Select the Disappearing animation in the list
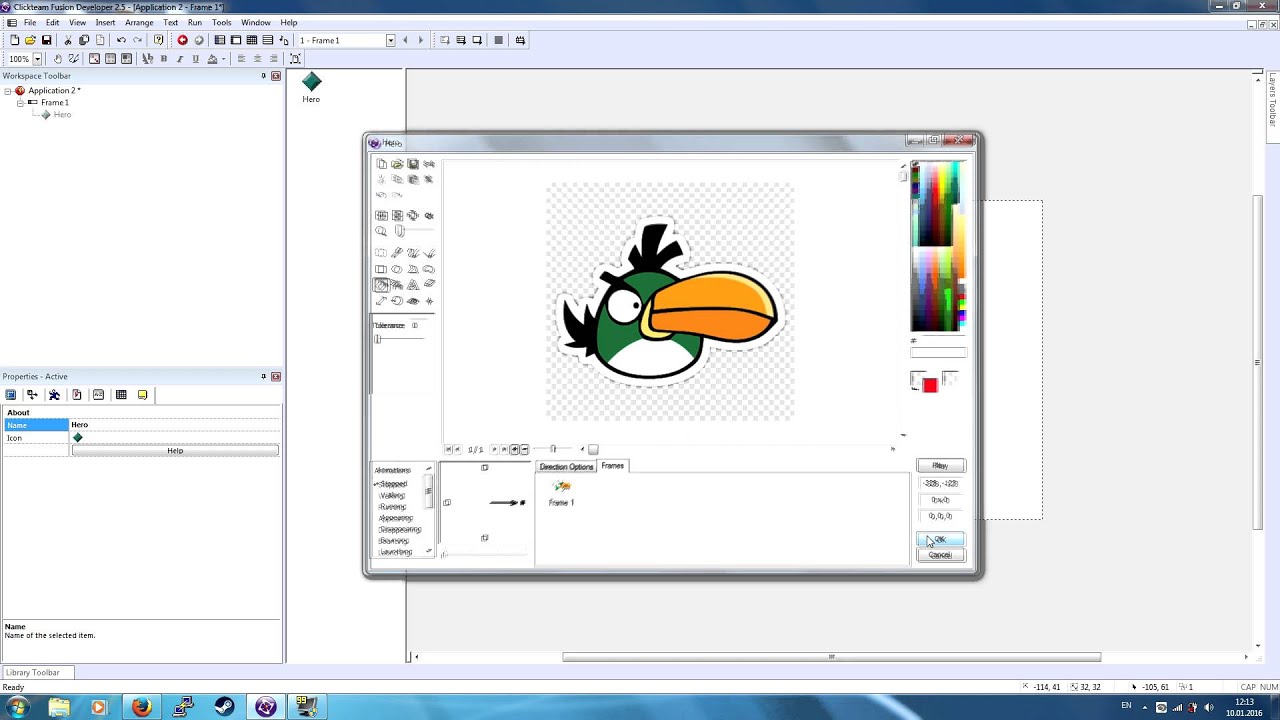1280x720 pixels. click(399, 529)
